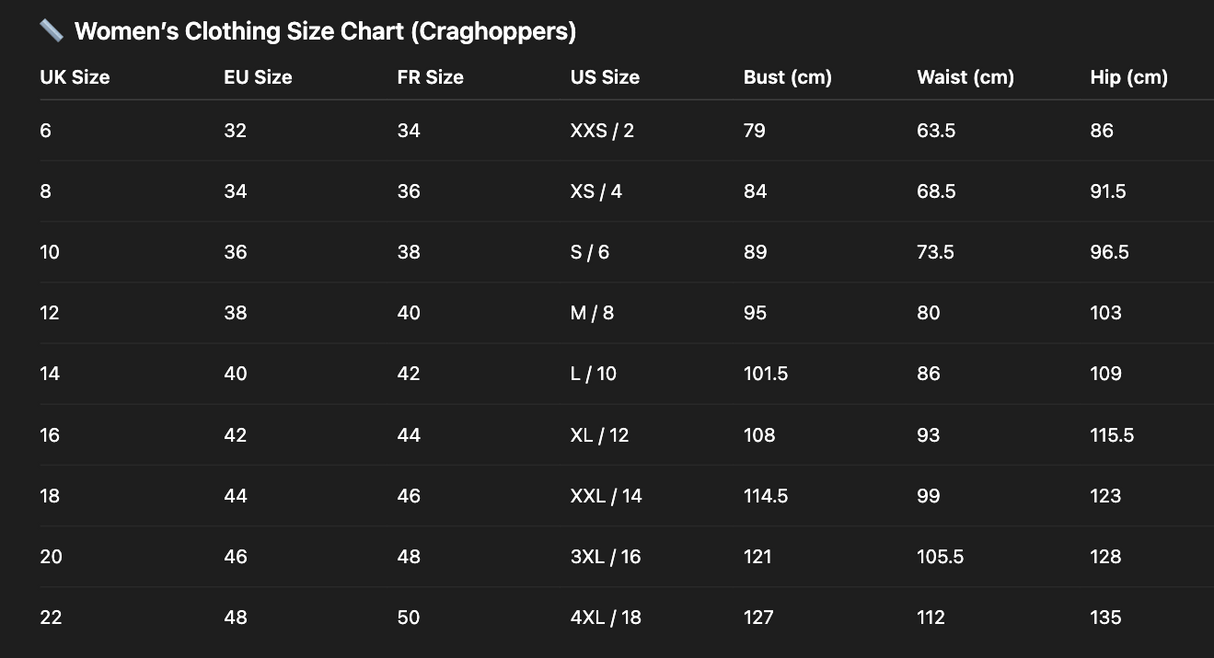Click the Hip (cm) column header
The height and width of the screenshot is (658, 1214).
pyautogui.click(x=1129, y=77)
